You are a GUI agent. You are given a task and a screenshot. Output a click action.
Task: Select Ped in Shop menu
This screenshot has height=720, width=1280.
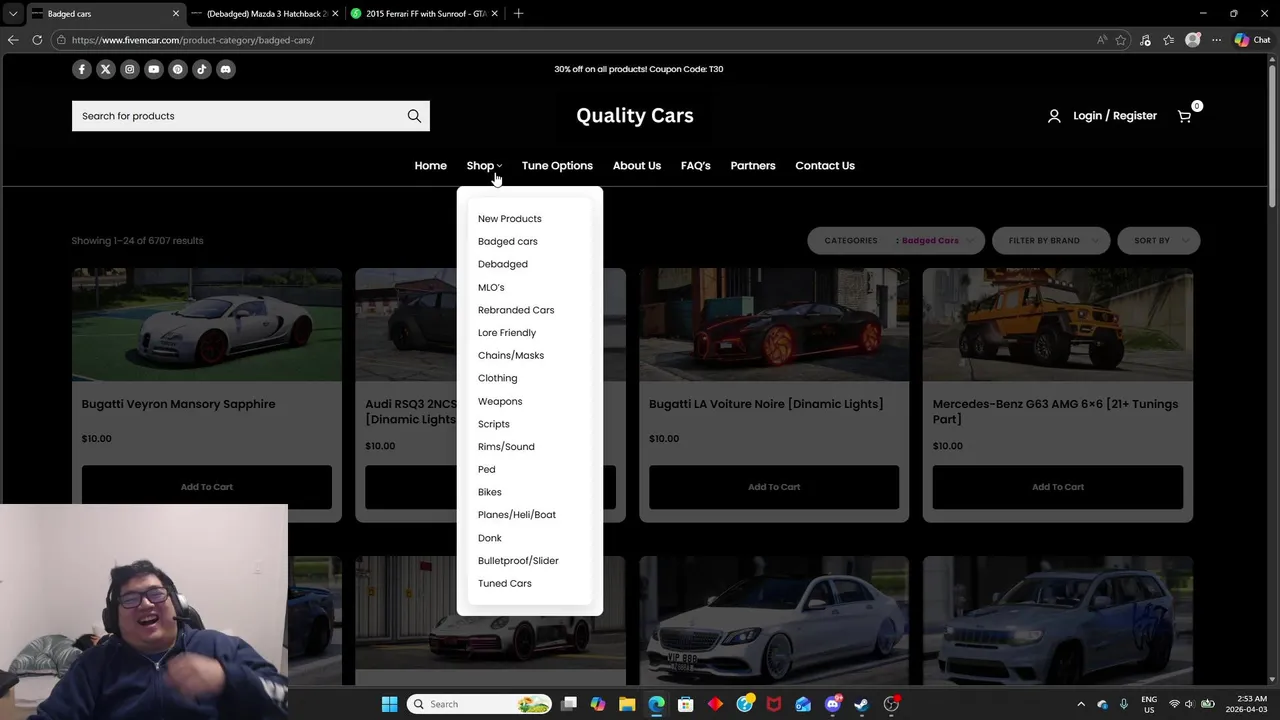tap(486, 469)
